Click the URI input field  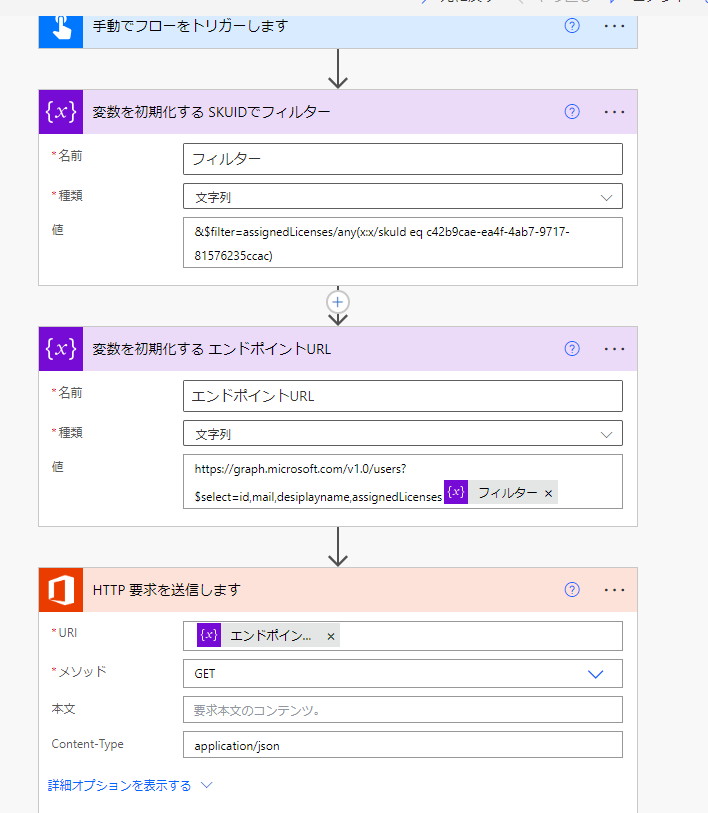tap(402, 636)
